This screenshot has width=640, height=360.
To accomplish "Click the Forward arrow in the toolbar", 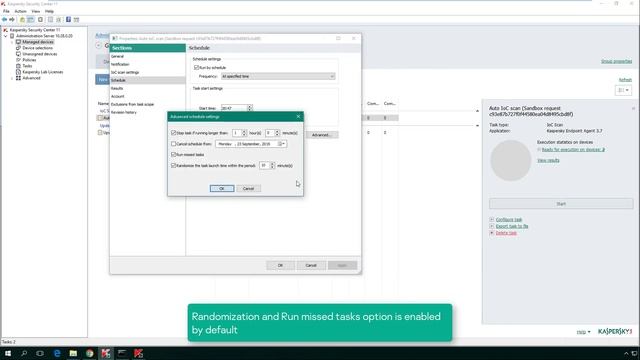I will coord(12,20).
